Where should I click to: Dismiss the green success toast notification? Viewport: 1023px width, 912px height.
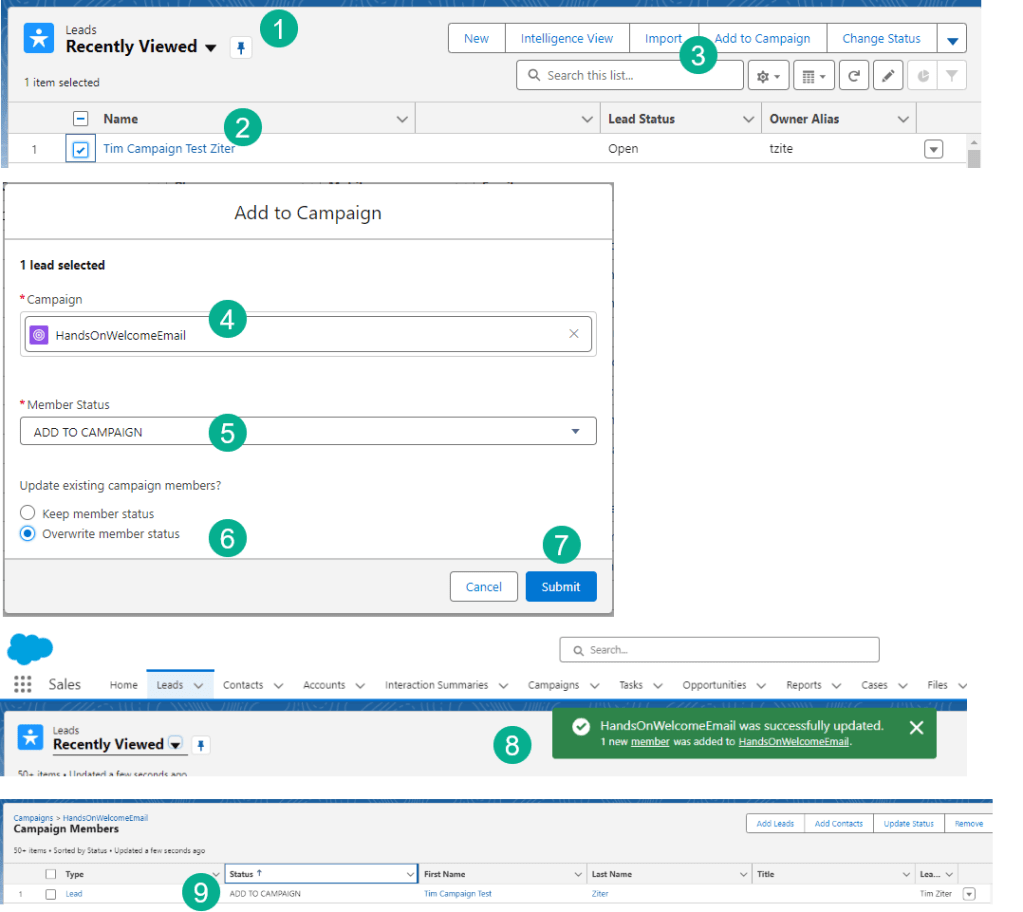(x=916, y=728)
